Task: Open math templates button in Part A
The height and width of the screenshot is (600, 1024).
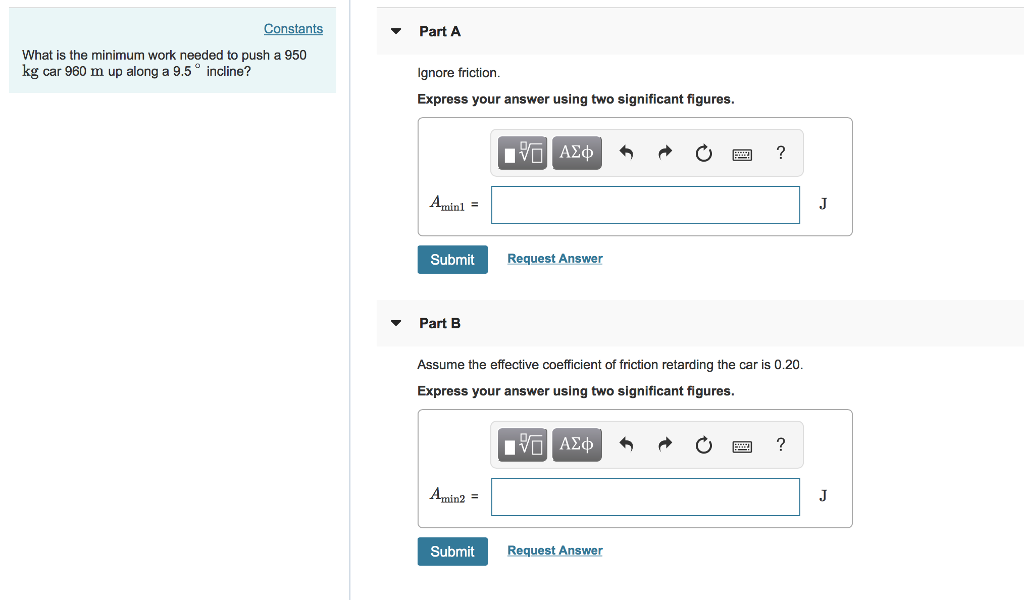Action: (522, 153)
